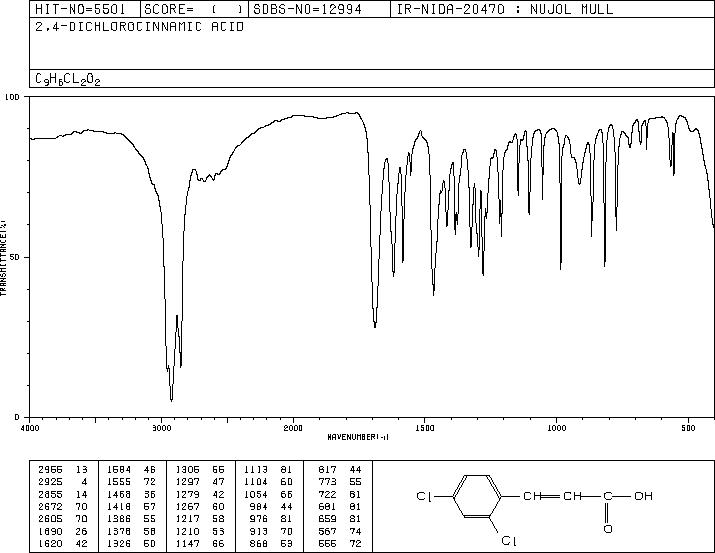Click the compound name 2,4-DICHLOROCINNAMIC ACID
Viewport: 715px width, 553px height.
click(x=140, y=27)
